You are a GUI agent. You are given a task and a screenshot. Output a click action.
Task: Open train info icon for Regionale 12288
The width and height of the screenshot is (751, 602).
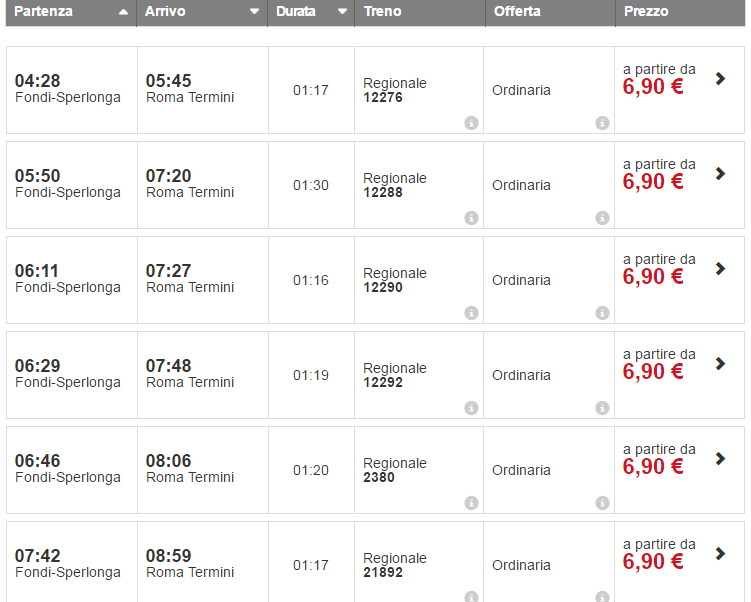[x=471, y=218]
